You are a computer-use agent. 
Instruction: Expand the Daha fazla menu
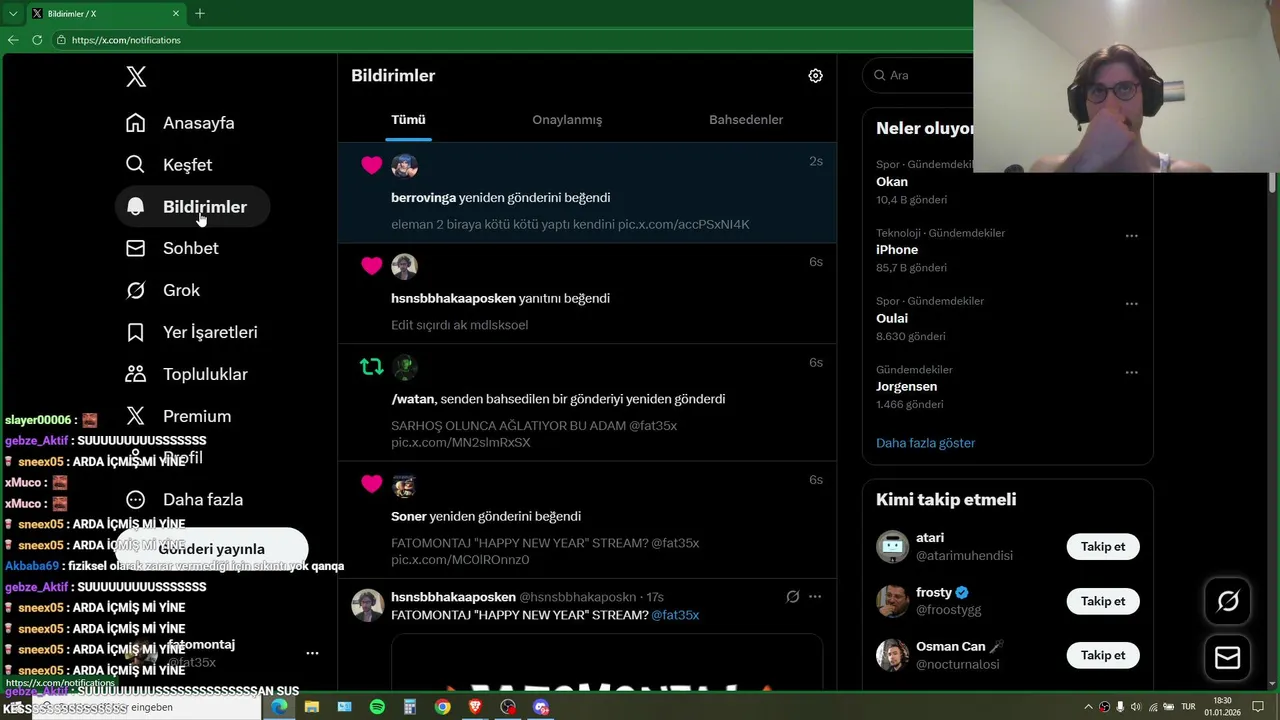(184, 499)
